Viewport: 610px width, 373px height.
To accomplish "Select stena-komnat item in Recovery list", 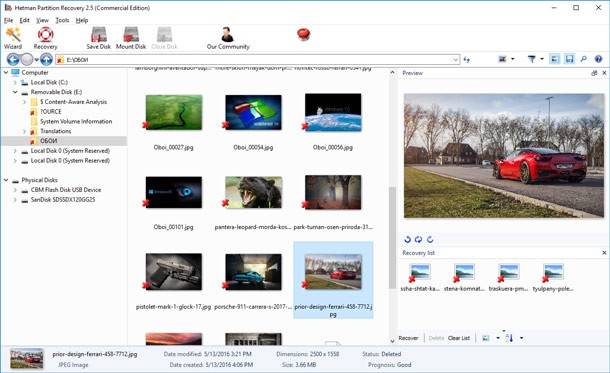I will (x=465, y=277).
